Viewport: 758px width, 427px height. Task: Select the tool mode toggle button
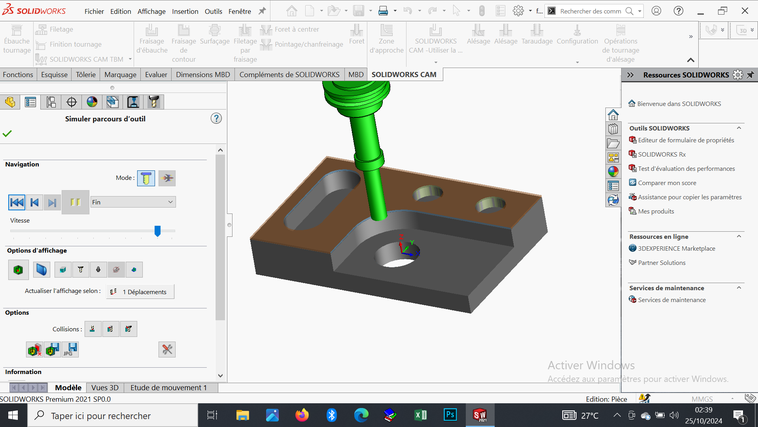point(146,177)
